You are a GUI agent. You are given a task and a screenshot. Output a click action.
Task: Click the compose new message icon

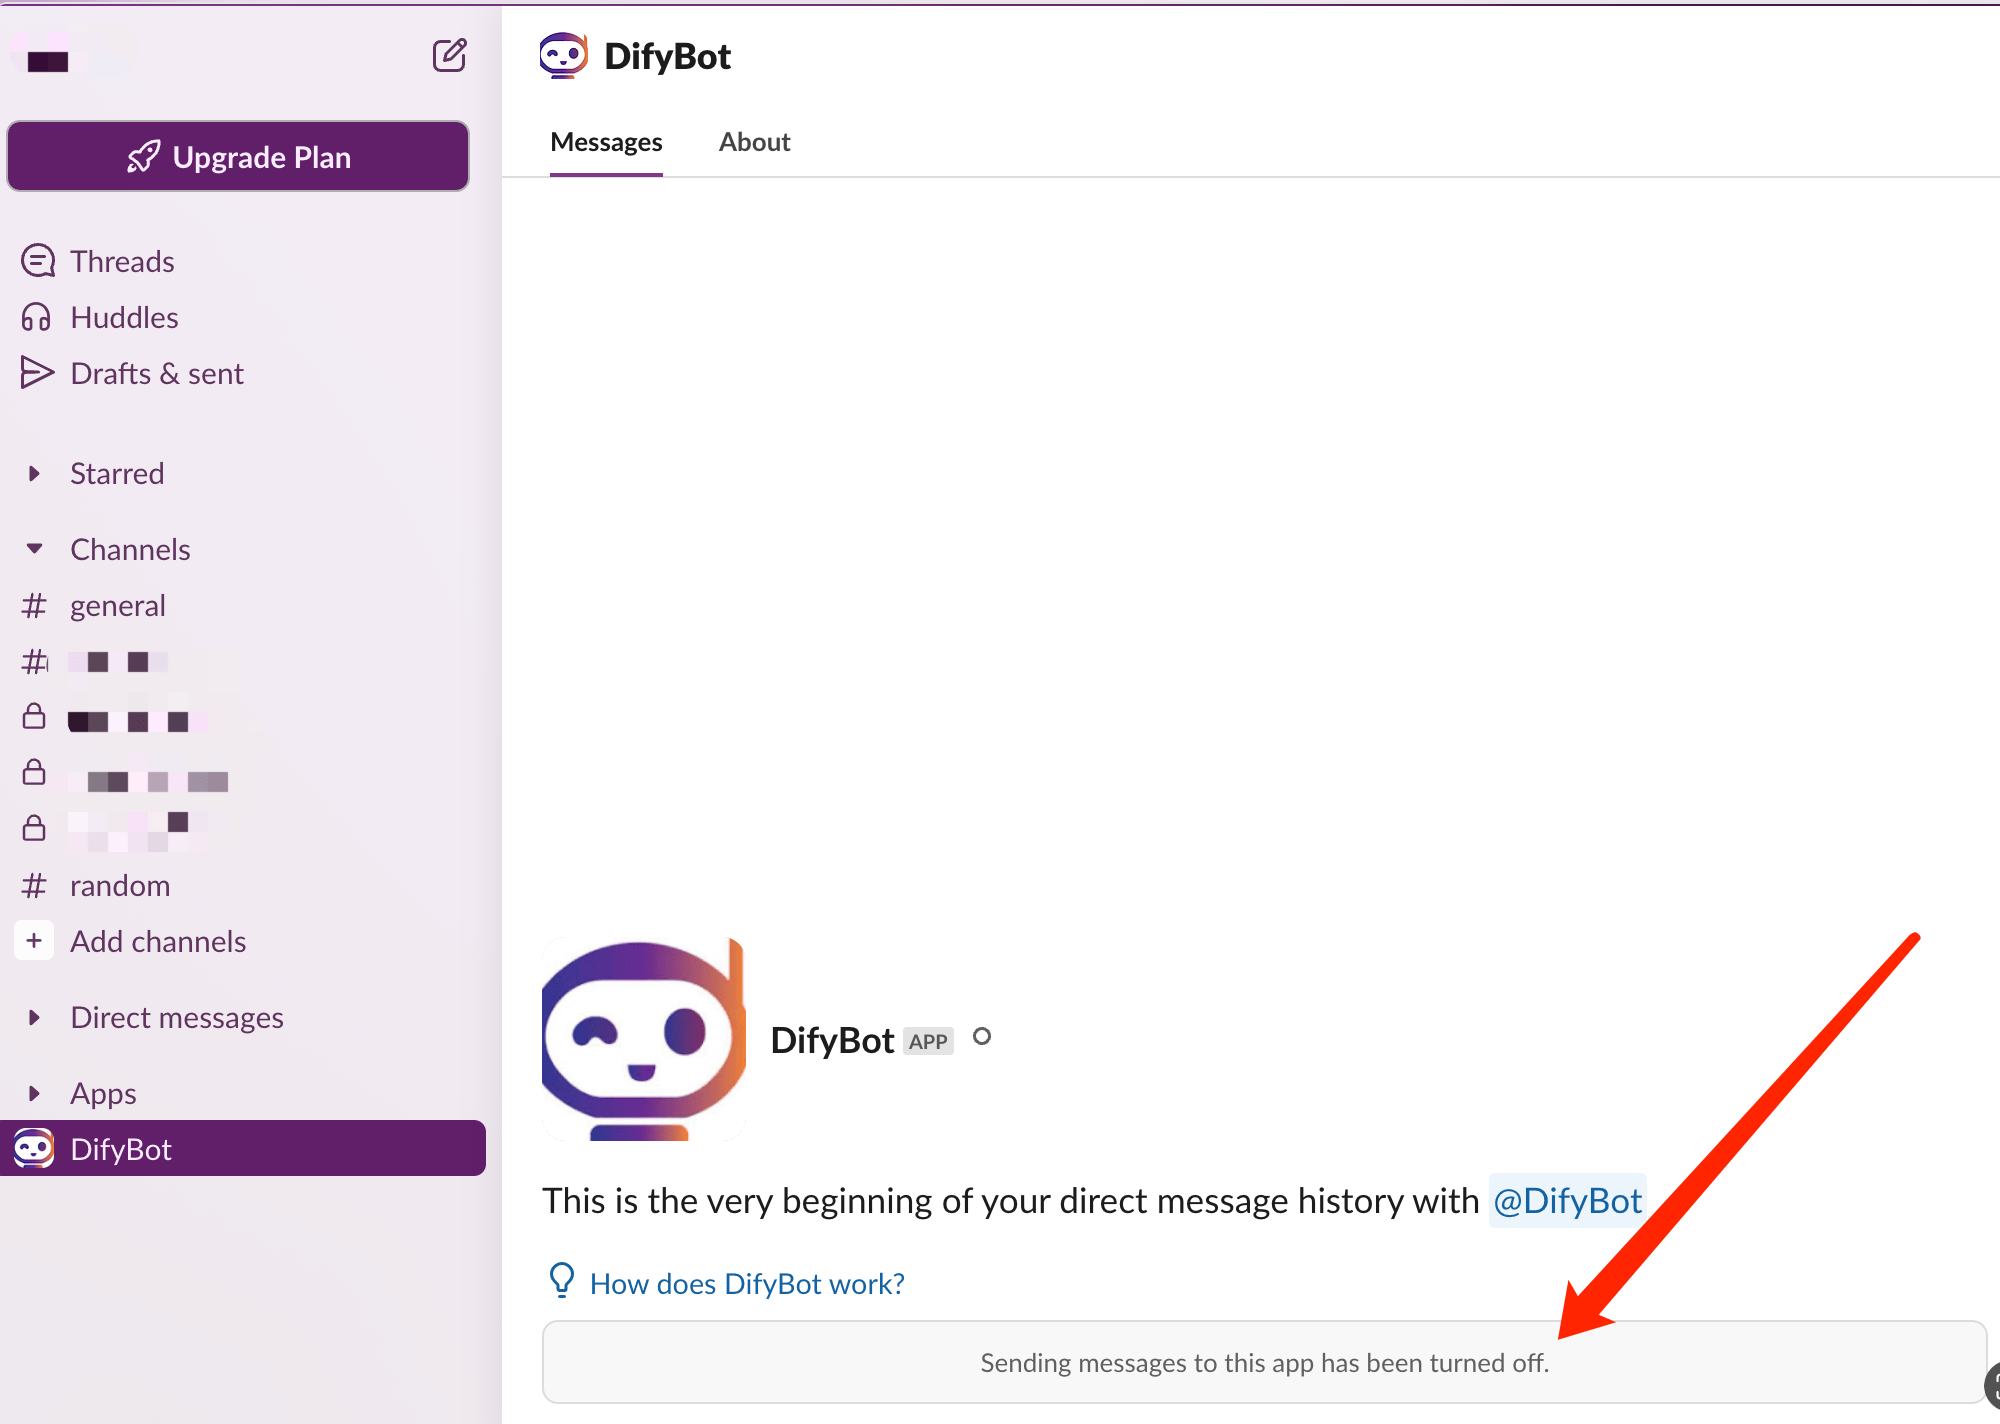click(x=449, y=55)
